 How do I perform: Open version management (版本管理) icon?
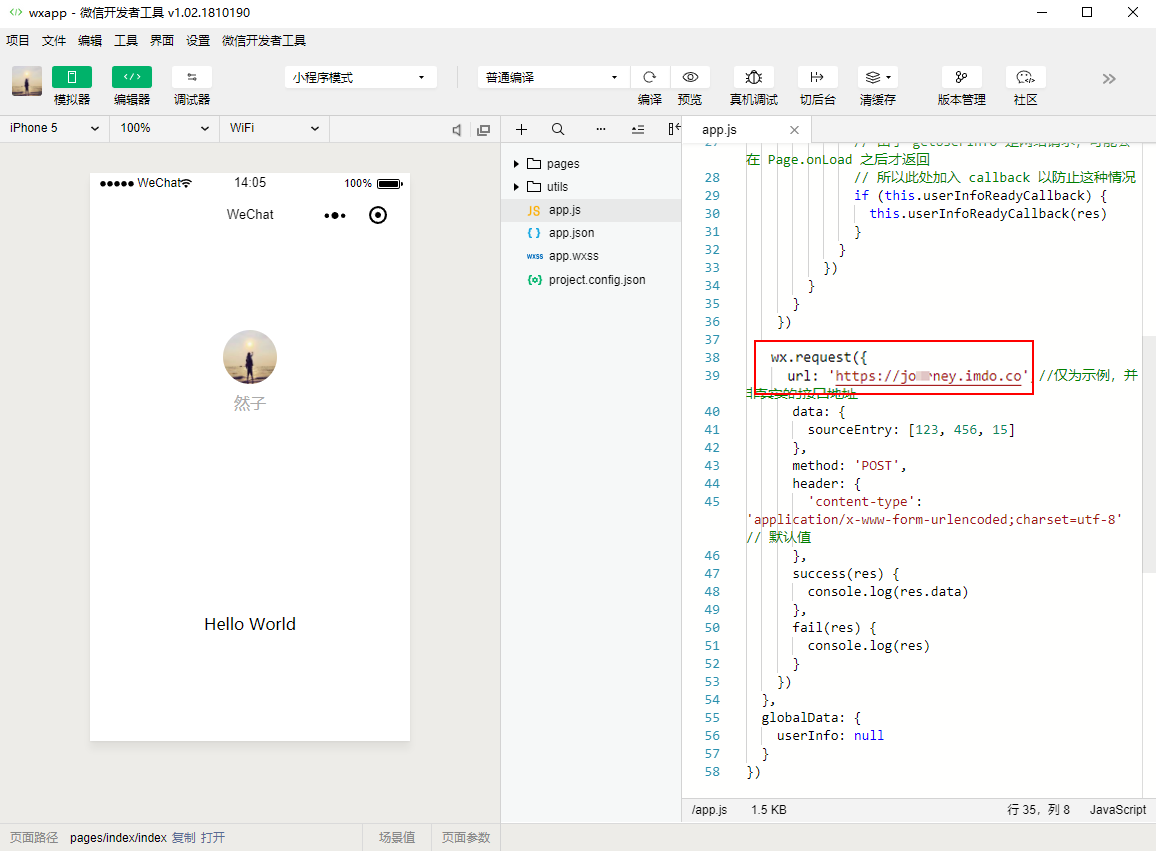click(x=961, y=77)
